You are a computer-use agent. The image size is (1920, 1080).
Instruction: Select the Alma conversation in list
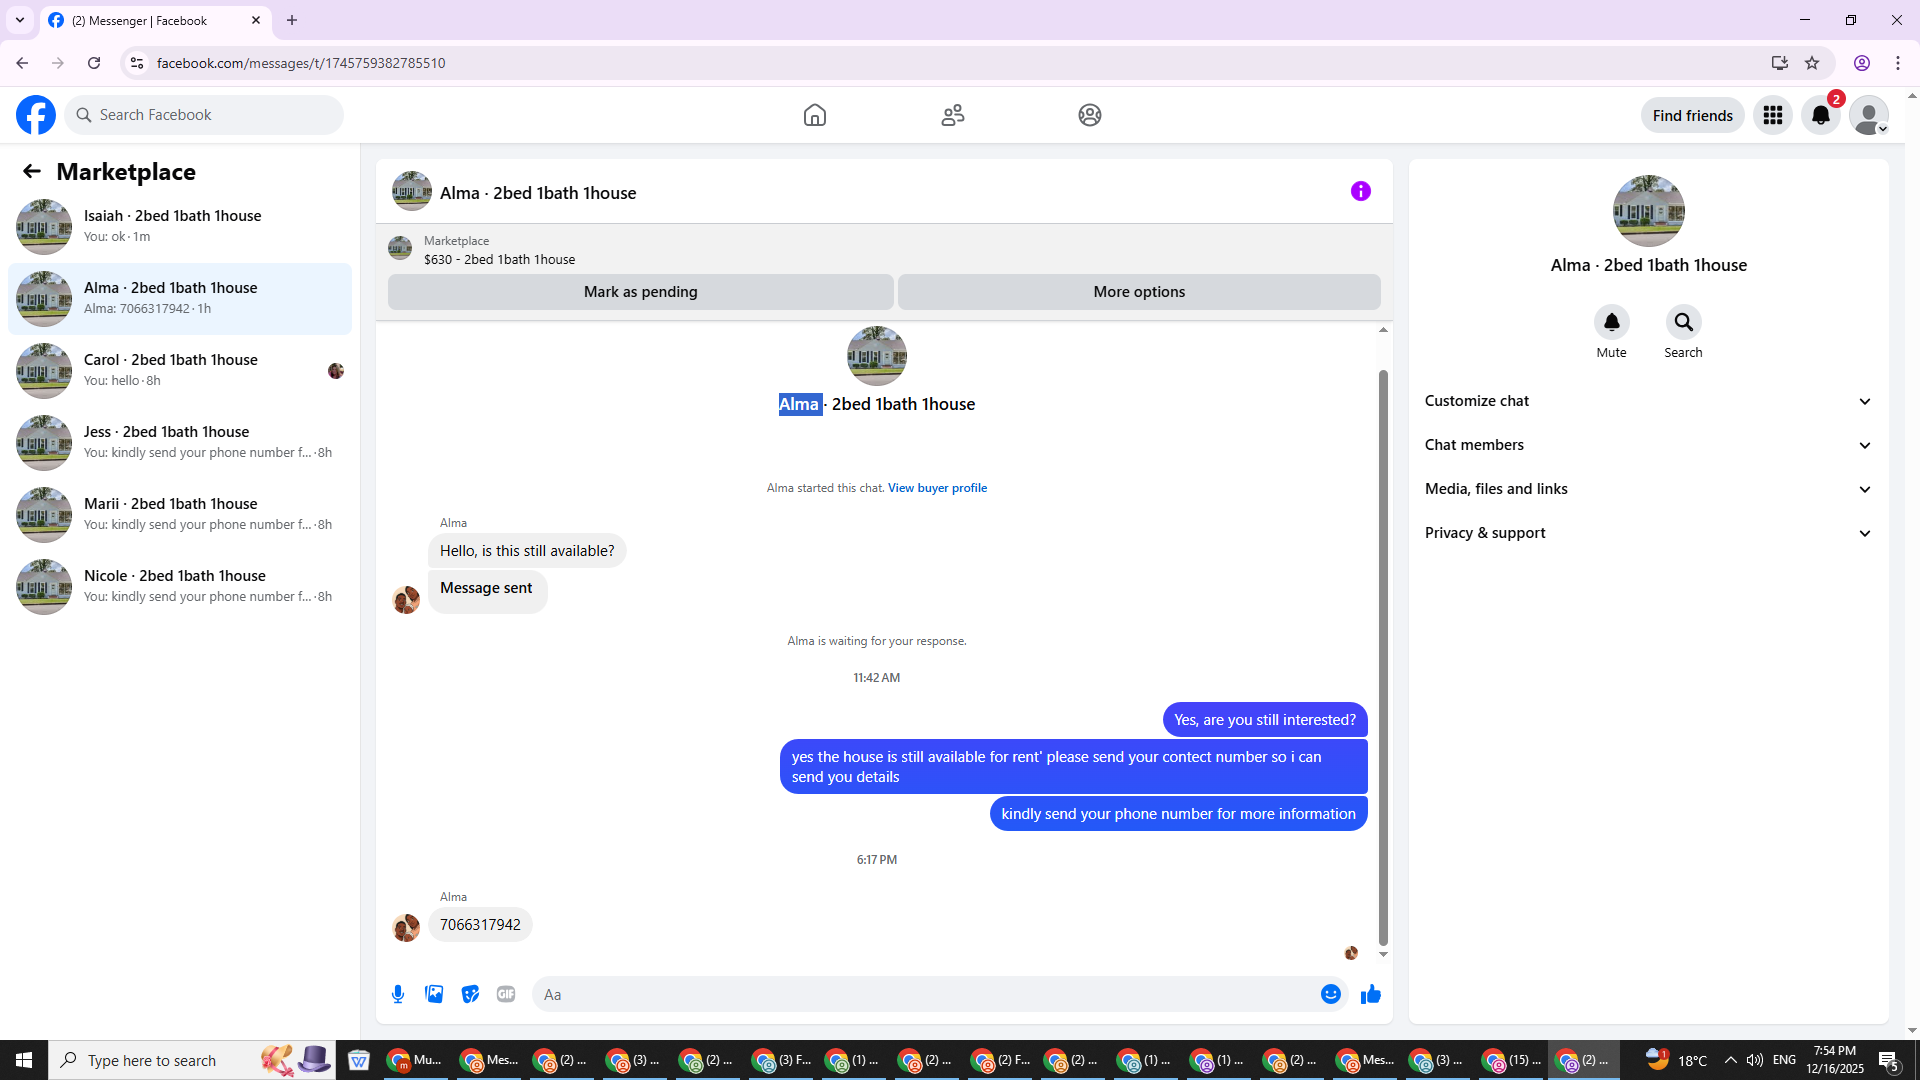(180, 299)
